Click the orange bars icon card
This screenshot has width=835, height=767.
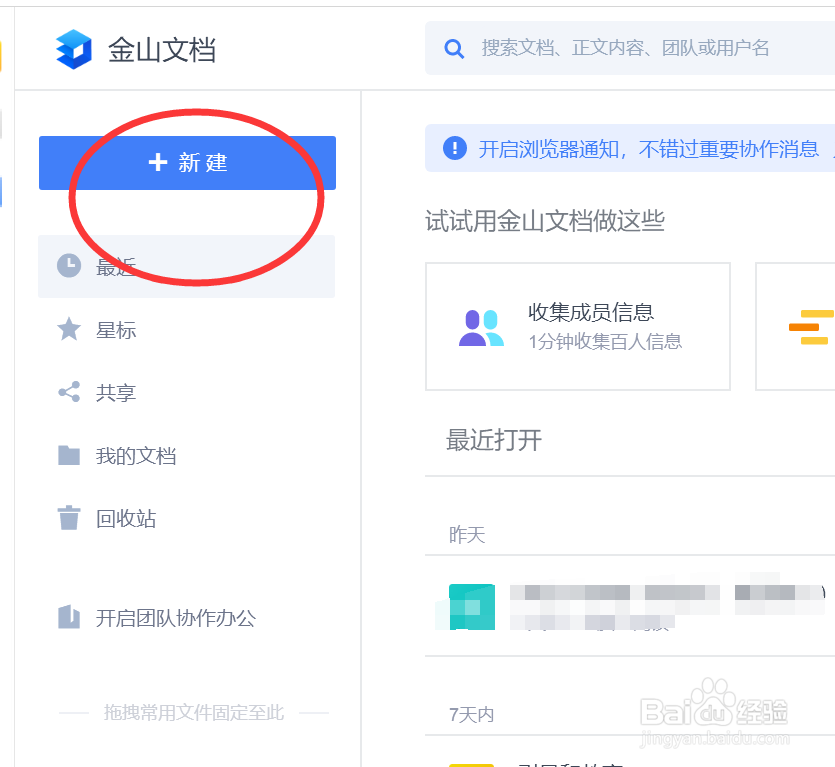tap(796, 327)
